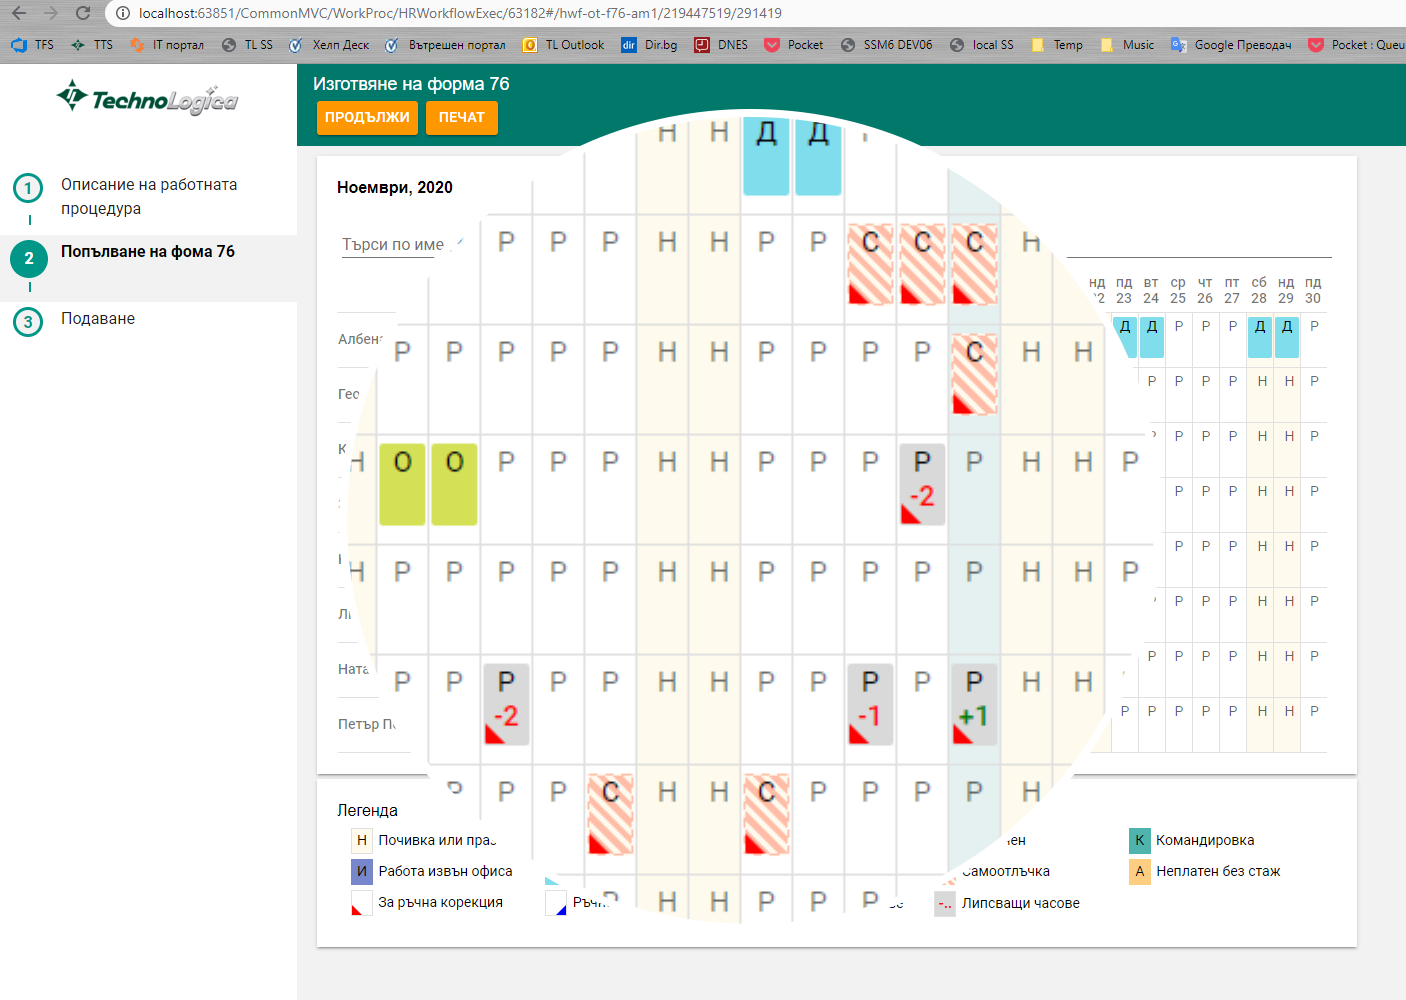Click the За ръчна корекция legend swatch
Screen dimensions: 1406x1000
(x=362, y=902)
